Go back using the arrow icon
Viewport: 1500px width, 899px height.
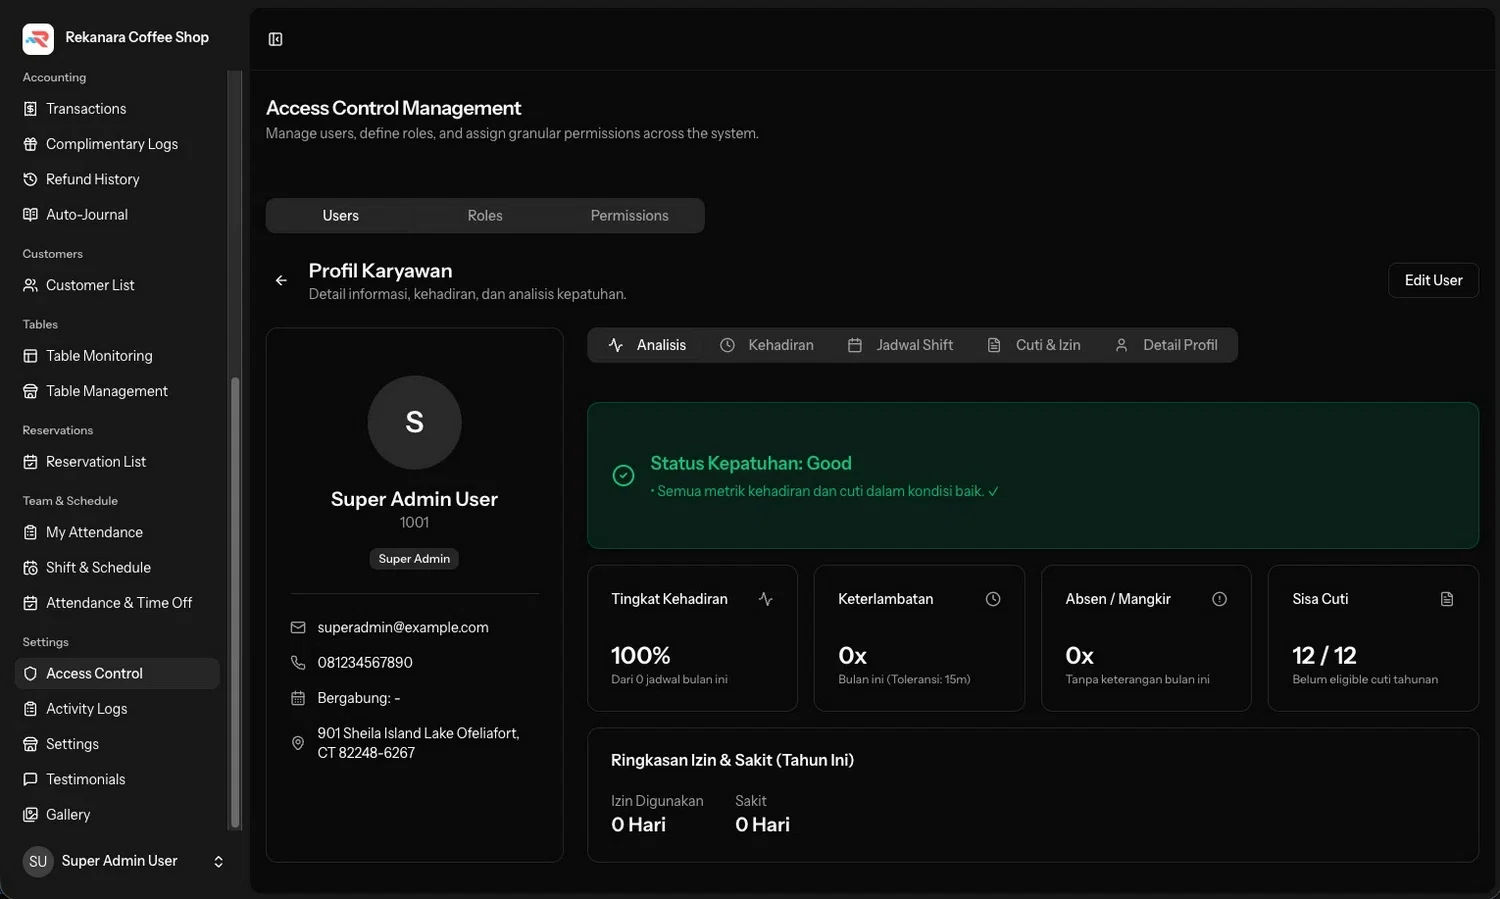tap(281, 281)
